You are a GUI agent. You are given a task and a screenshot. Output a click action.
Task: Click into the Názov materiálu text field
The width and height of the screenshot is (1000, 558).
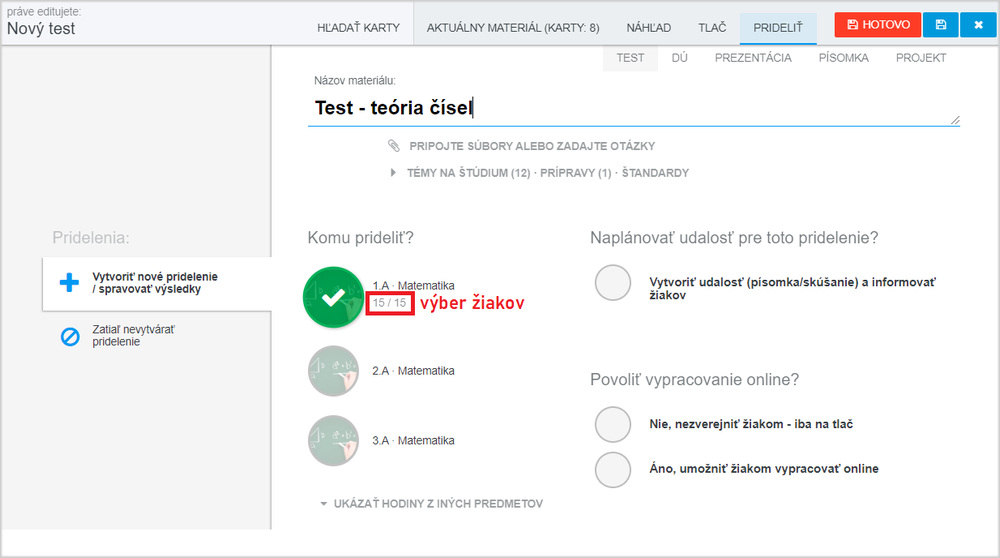point(633,108)
